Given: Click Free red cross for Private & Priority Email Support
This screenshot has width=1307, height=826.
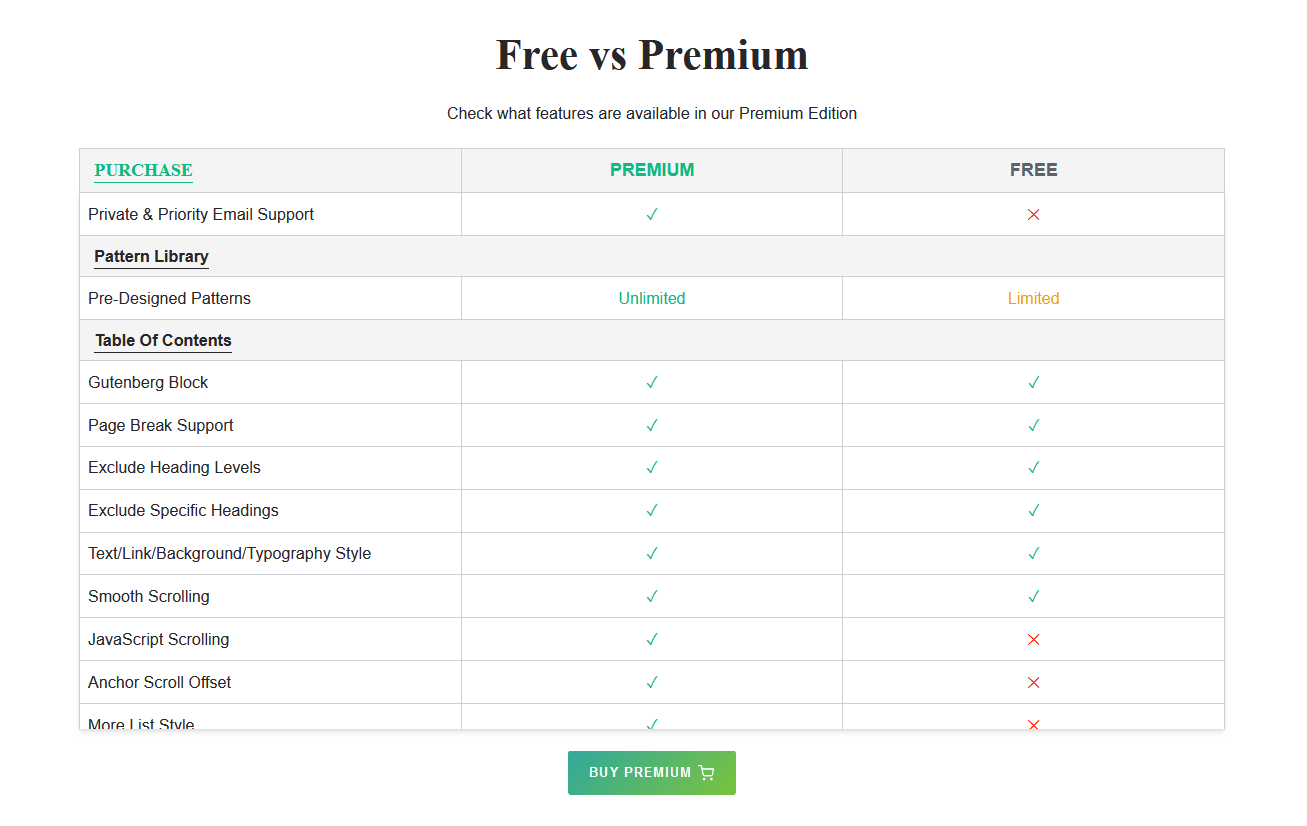Looking at the screenshot, I should (x=1033, y=214).
